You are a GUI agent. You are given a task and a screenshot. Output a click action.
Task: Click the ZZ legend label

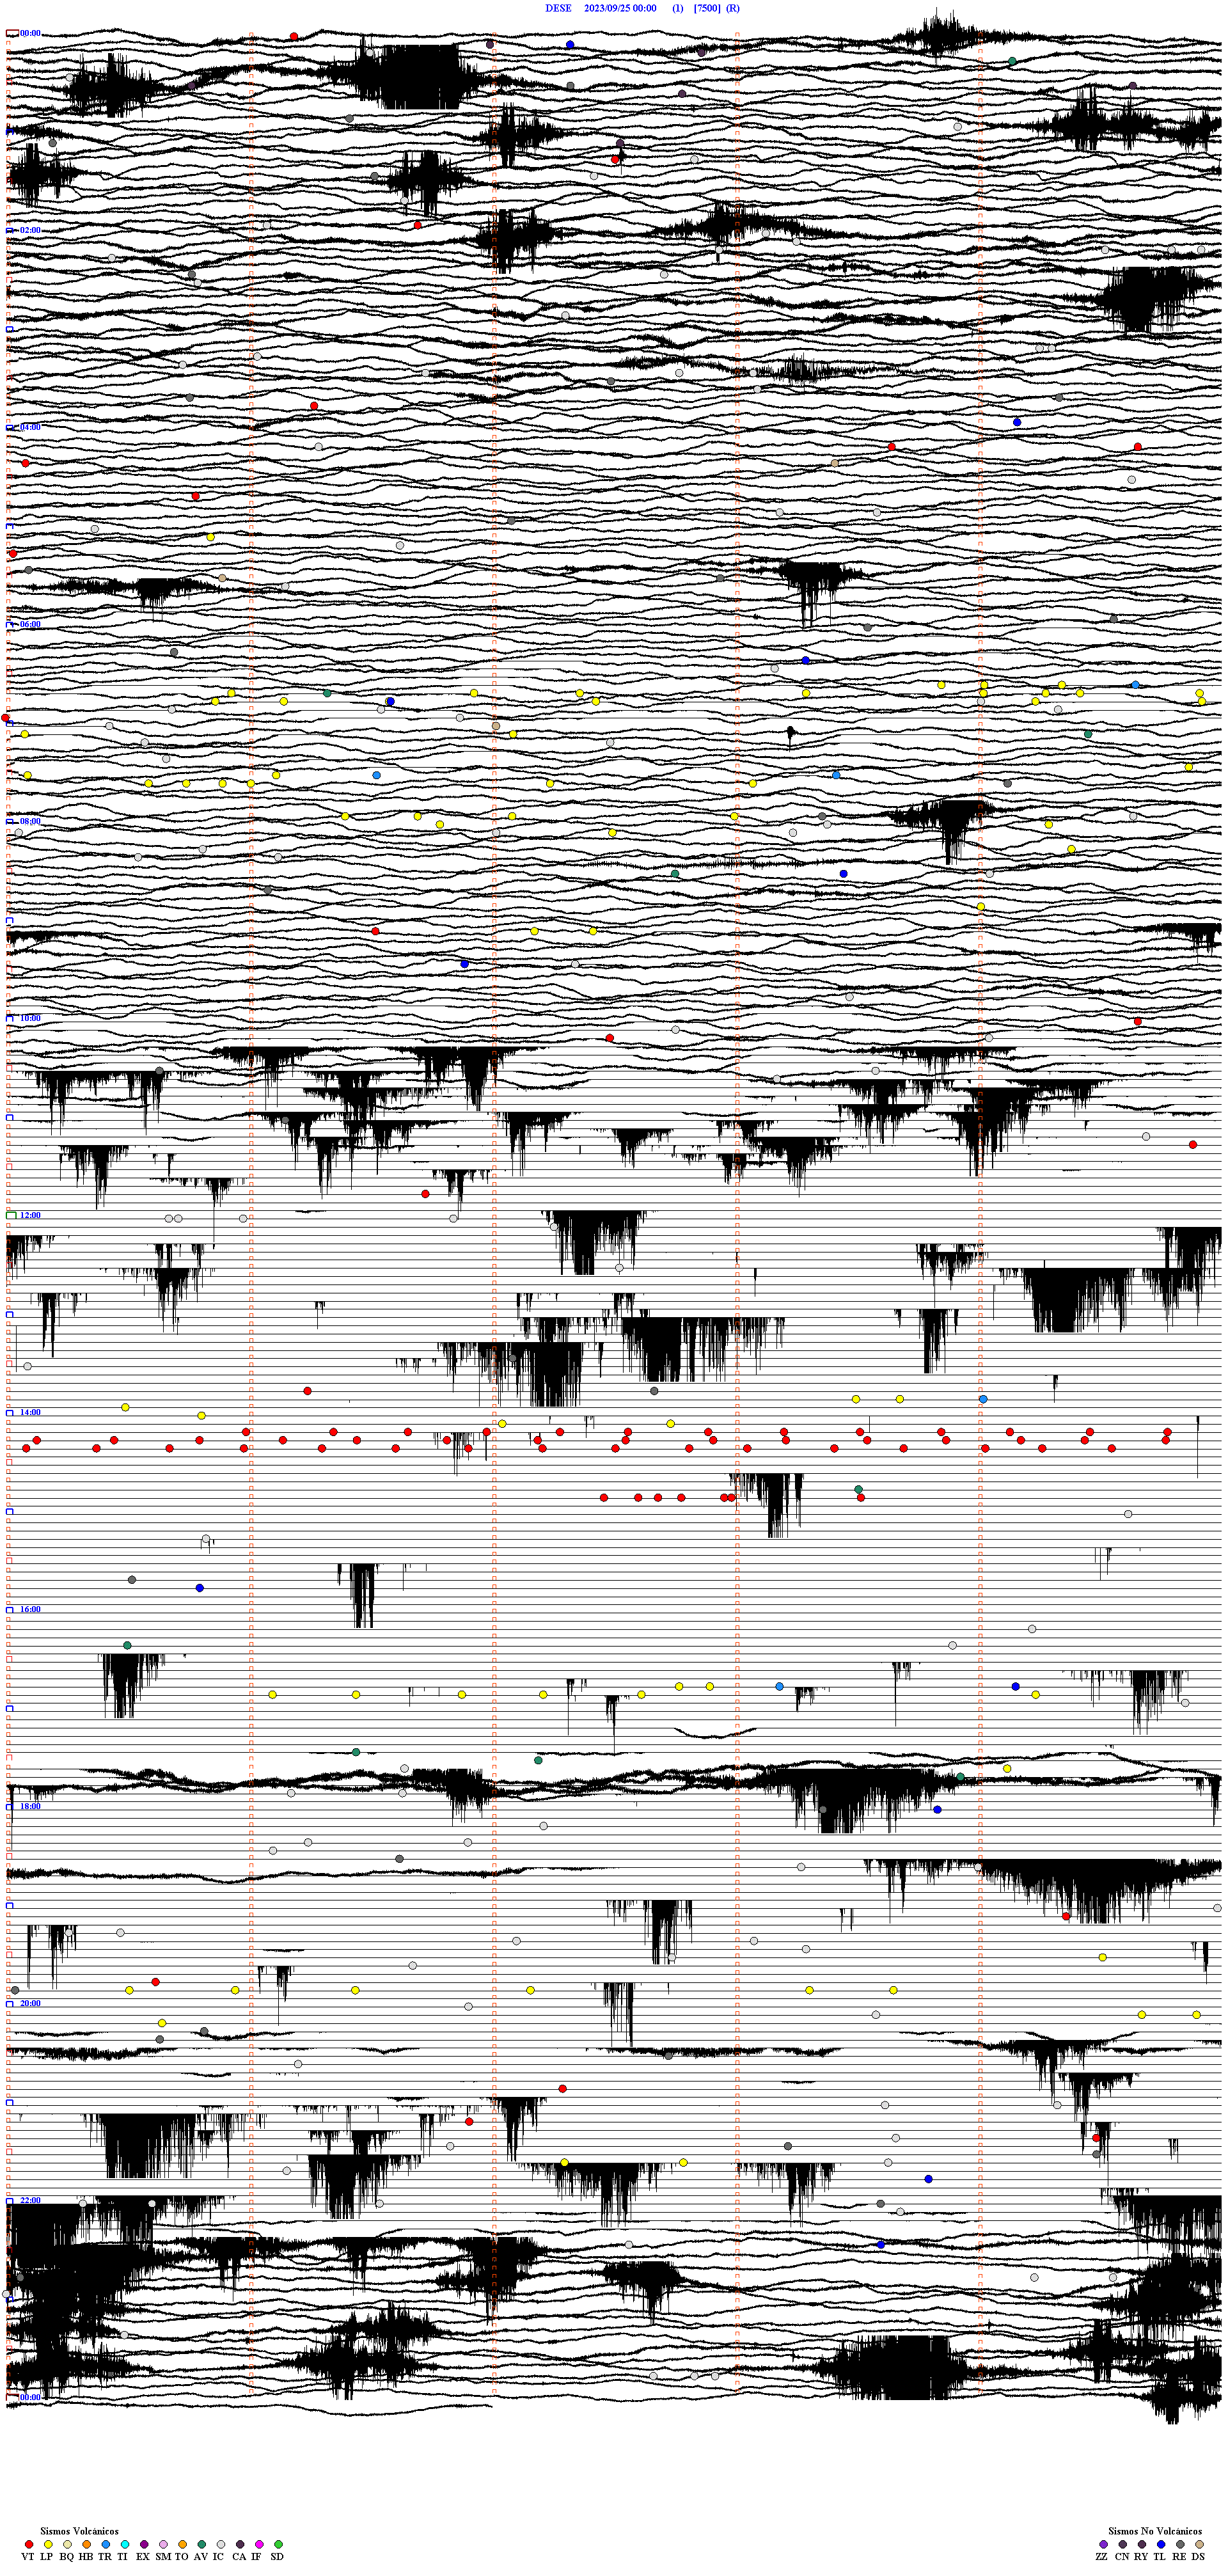[x=1102, y=2557]
